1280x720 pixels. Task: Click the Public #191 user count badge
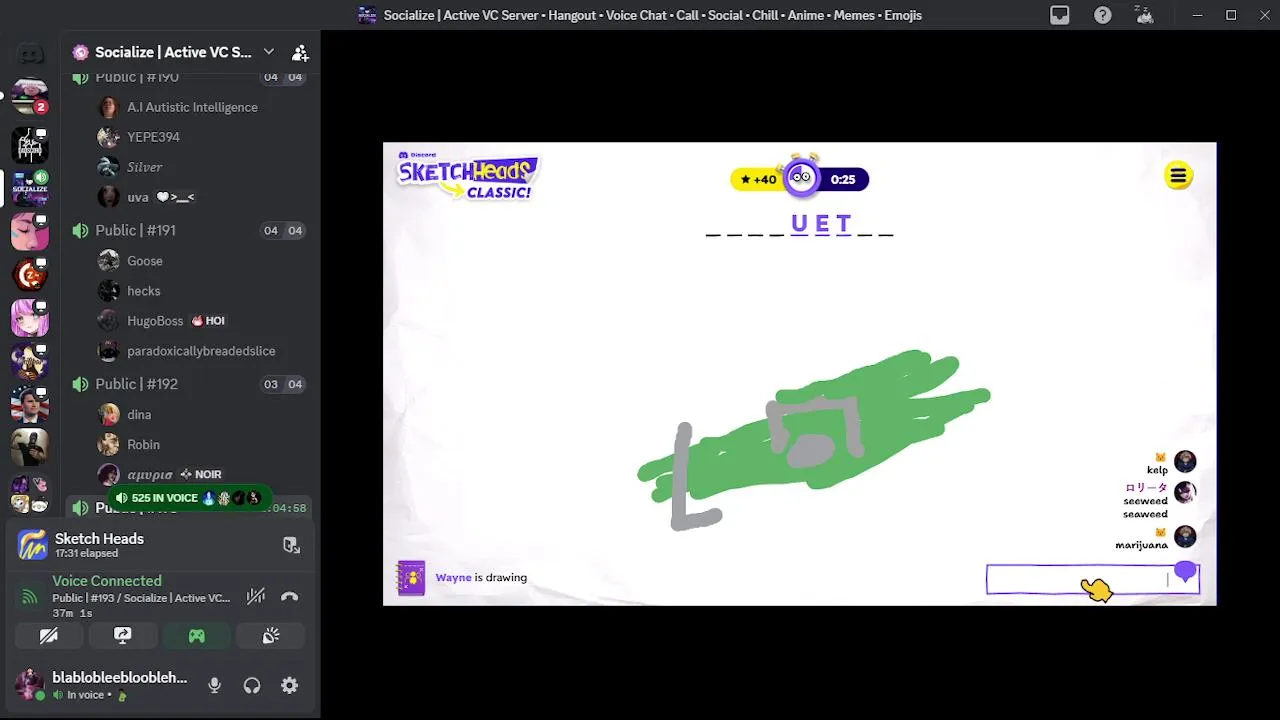pos(283,230)
